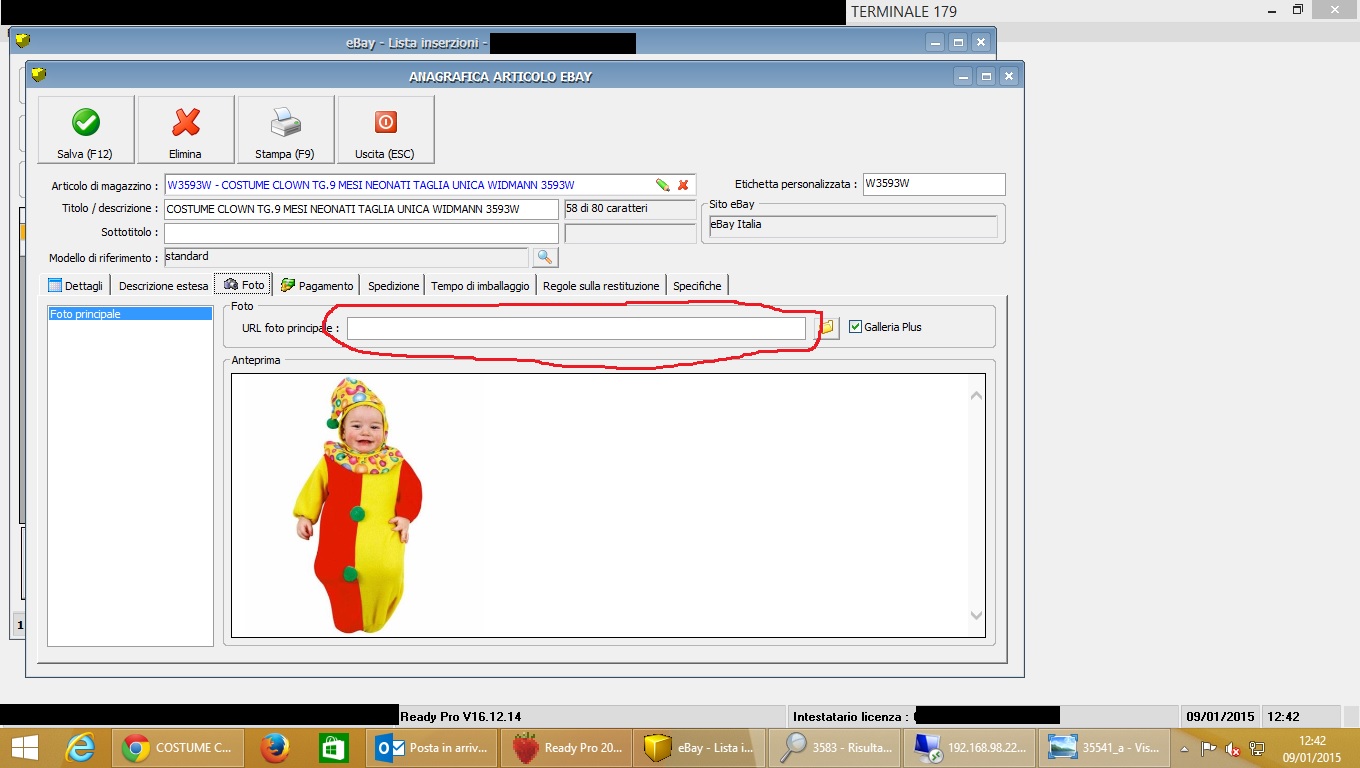
Task: Delete the listing with the Elimina button
Action: coord(186,129)
